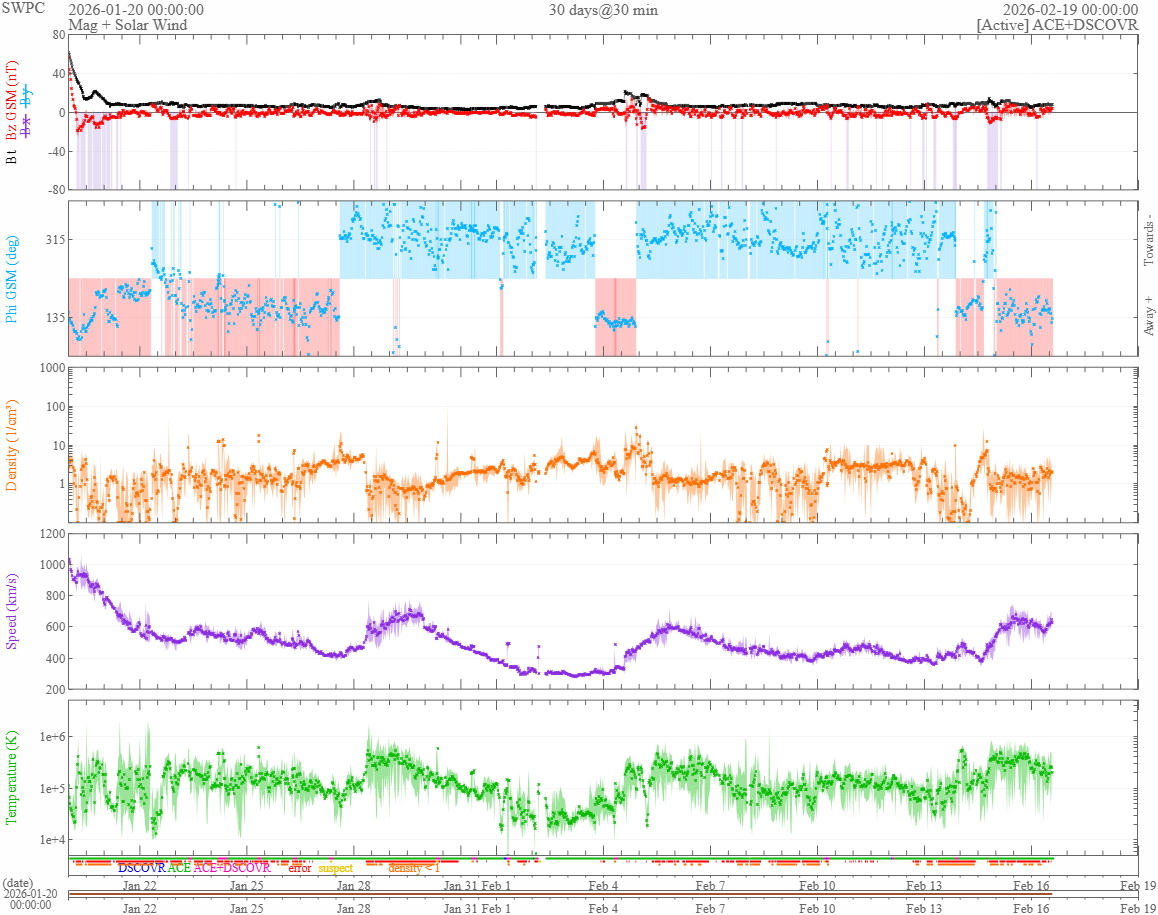Click the Jan 22 tick label on upper time axis
Viewport: 1158px width, 915px height.
(140, 886)
